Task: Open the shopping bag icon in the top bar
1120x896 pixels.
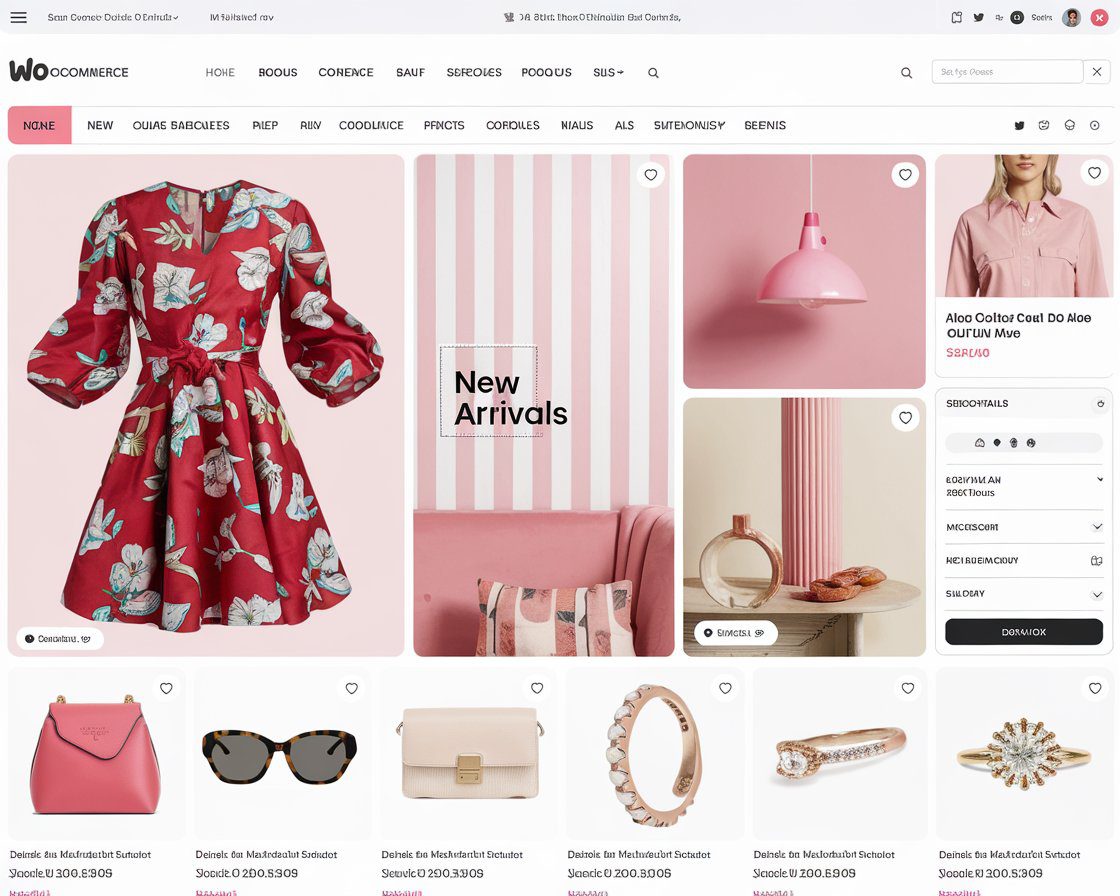Action: coord(955,17)
